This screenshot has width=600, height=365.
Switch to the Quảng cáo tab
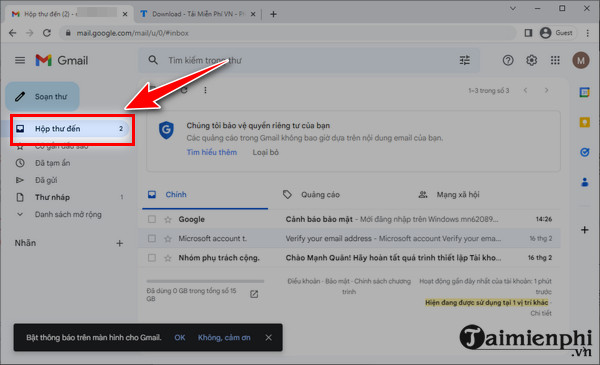pos(320,195)
